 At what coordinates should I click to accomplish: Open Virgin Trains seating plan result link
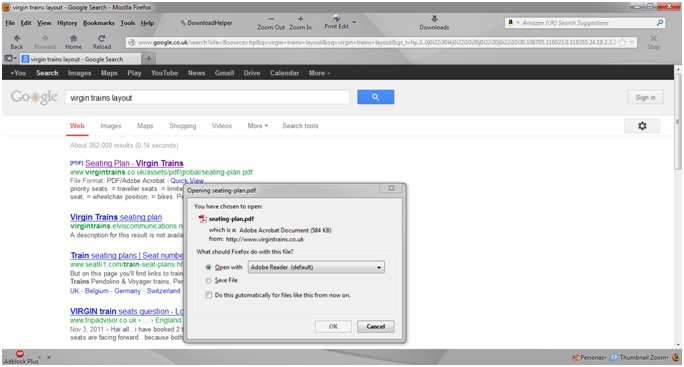coord(116,217)
